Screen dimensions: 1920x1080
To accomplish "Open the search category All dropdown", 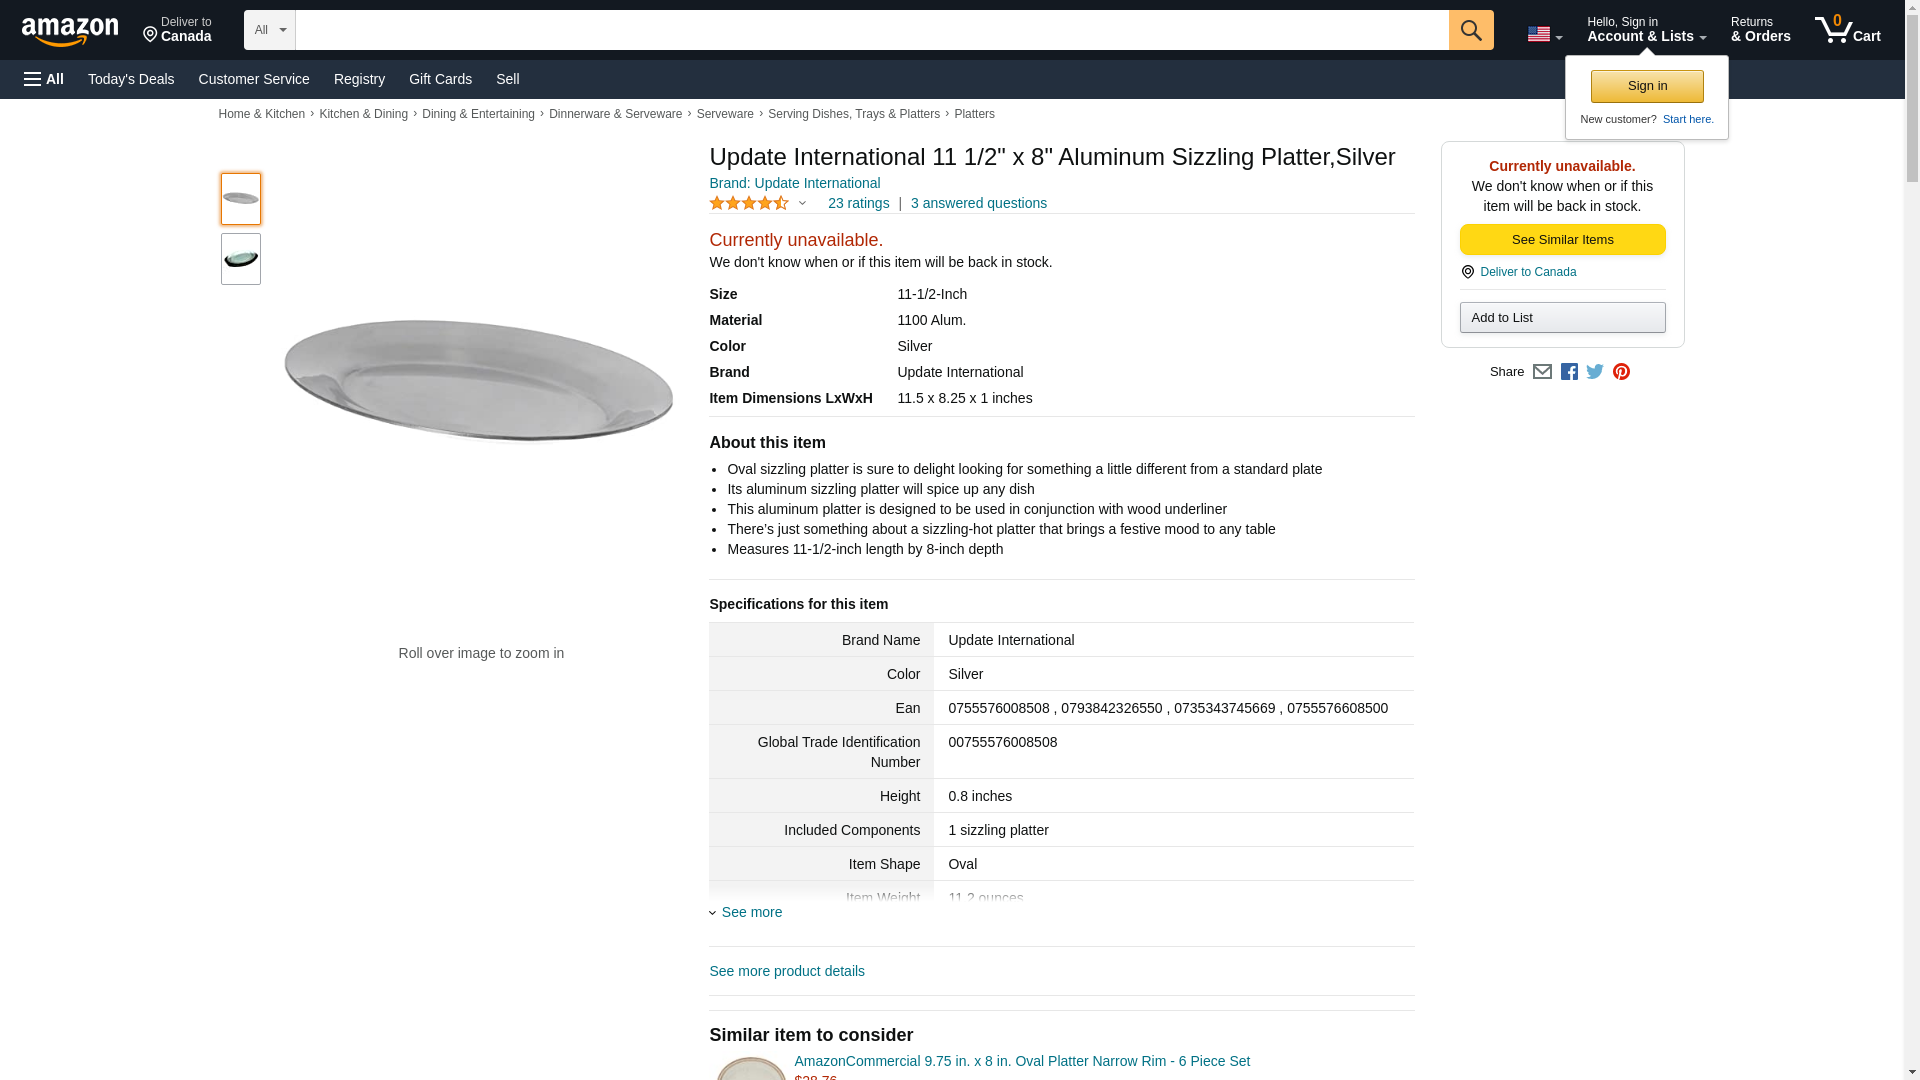I will [x=269, y=30].
